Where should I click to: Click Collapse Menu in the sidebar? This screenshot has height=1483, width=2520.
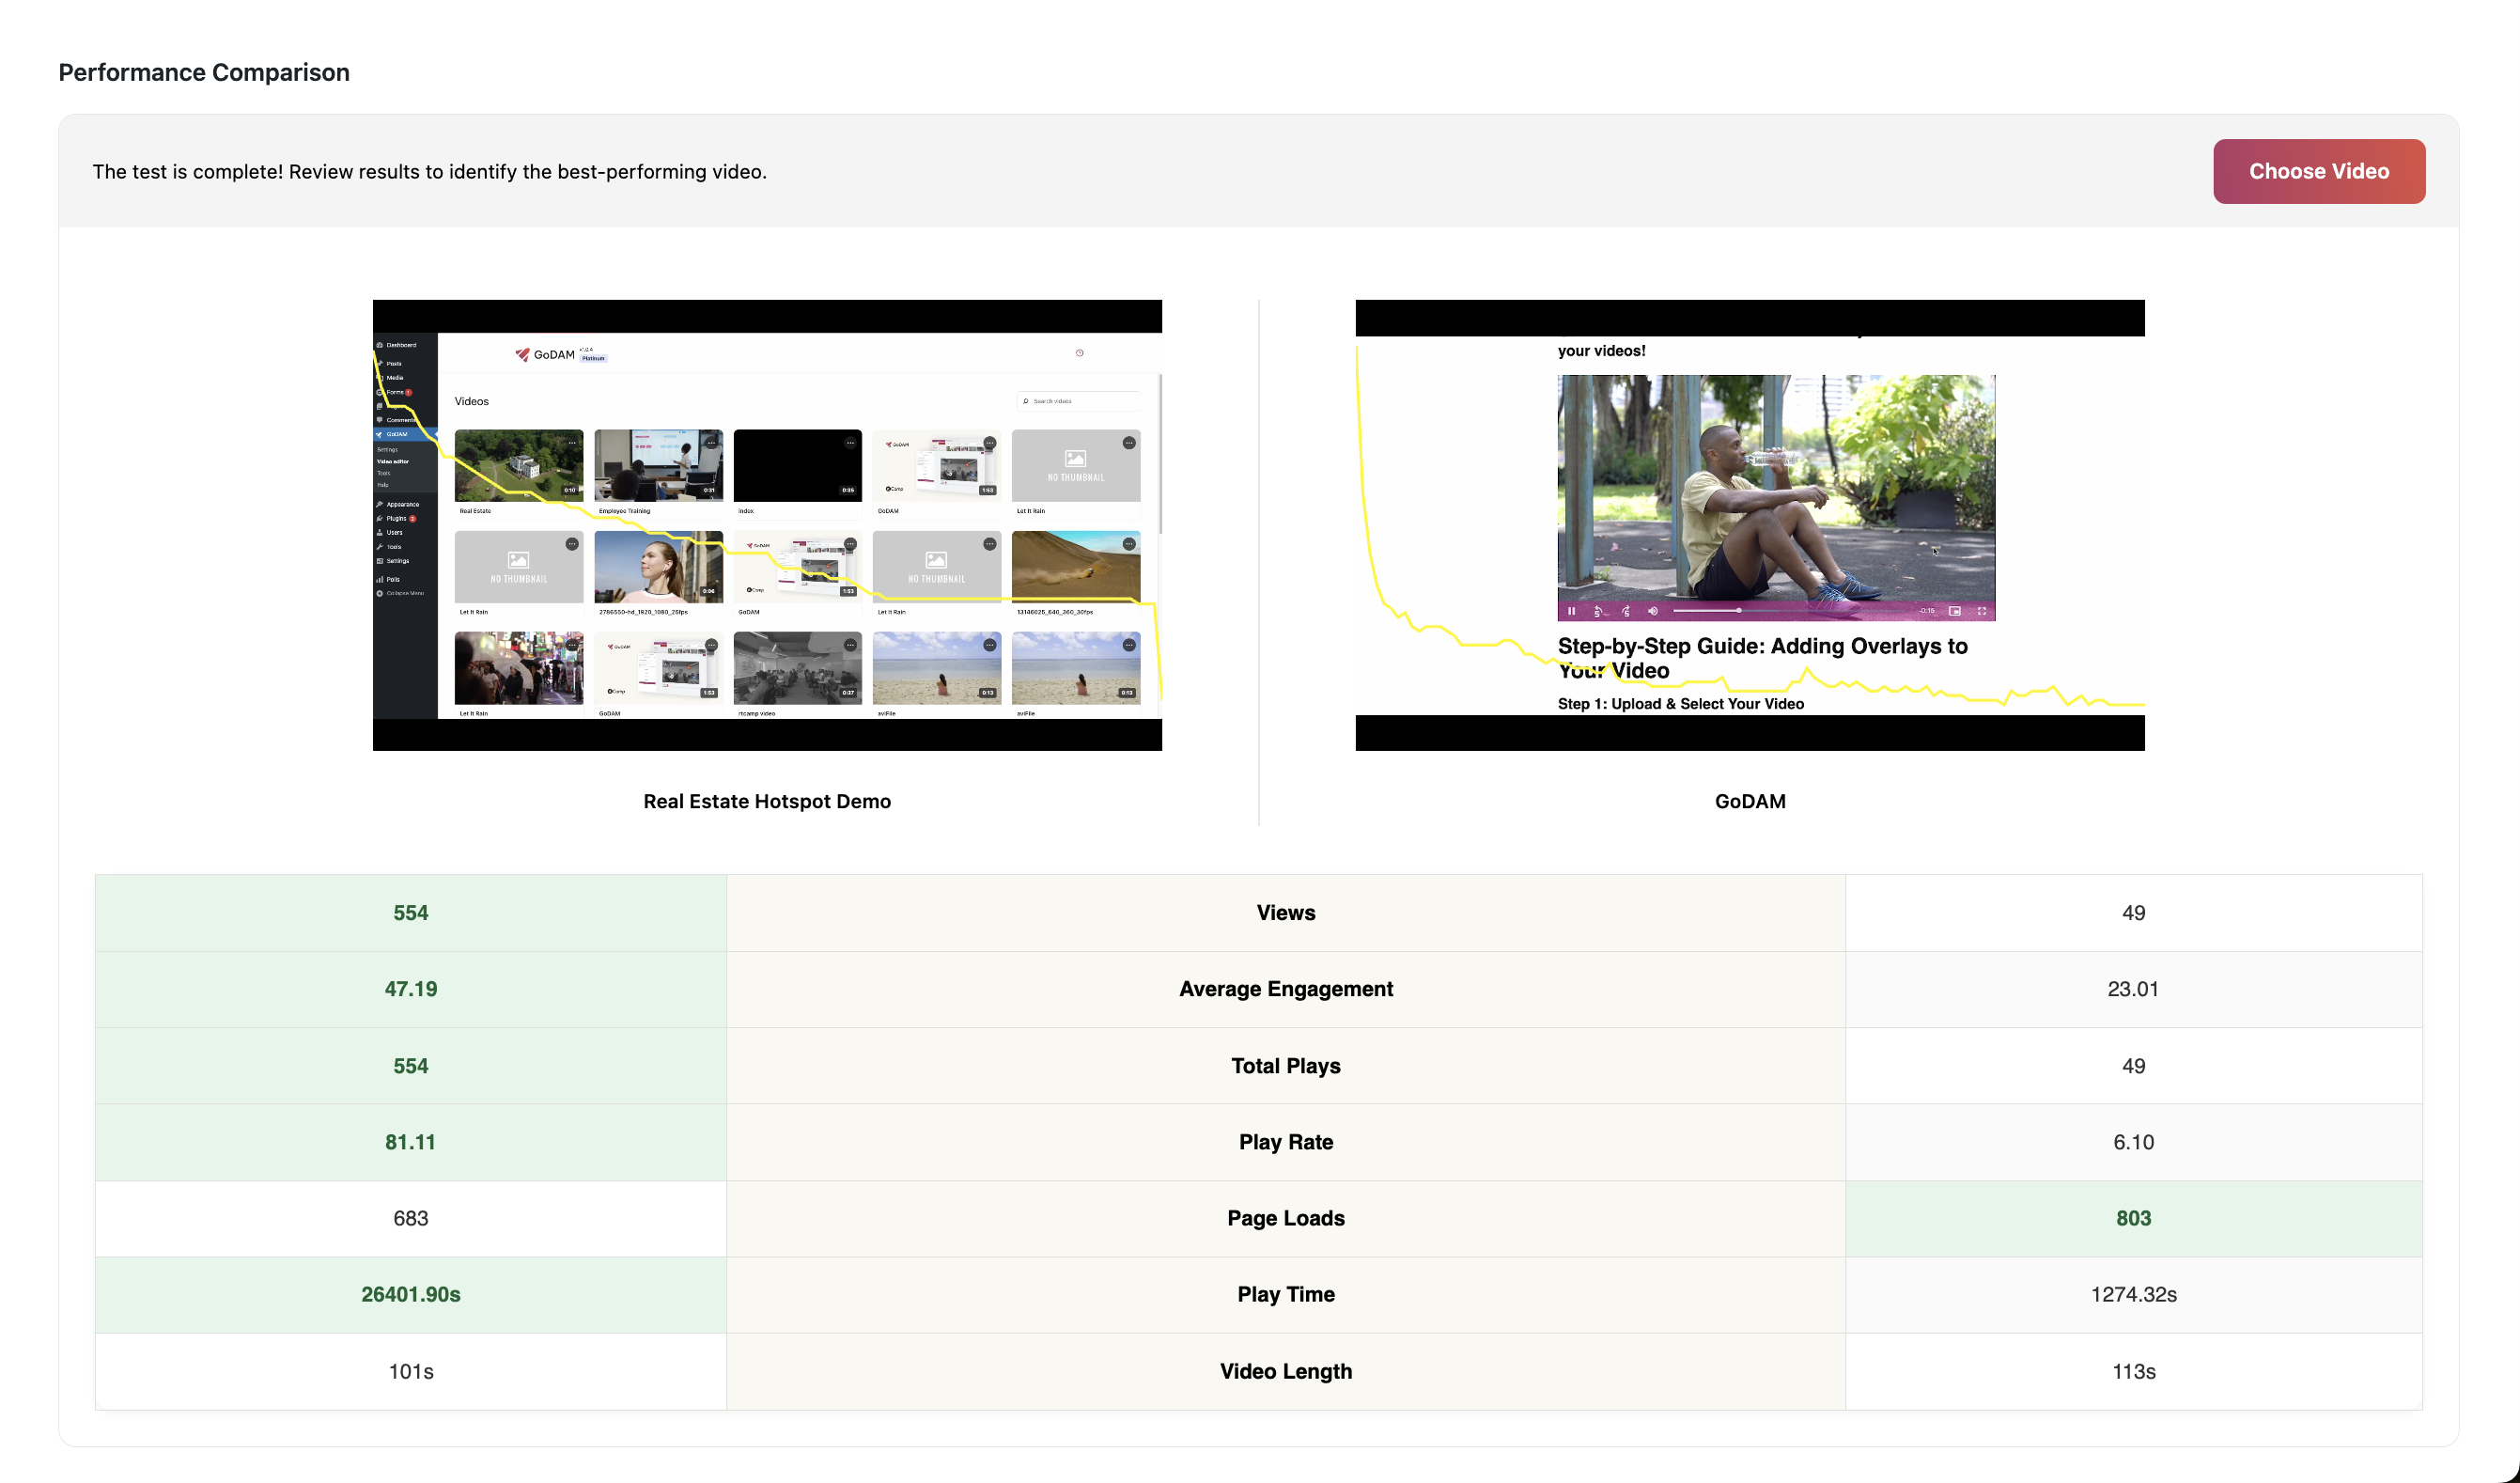[403, 593]
